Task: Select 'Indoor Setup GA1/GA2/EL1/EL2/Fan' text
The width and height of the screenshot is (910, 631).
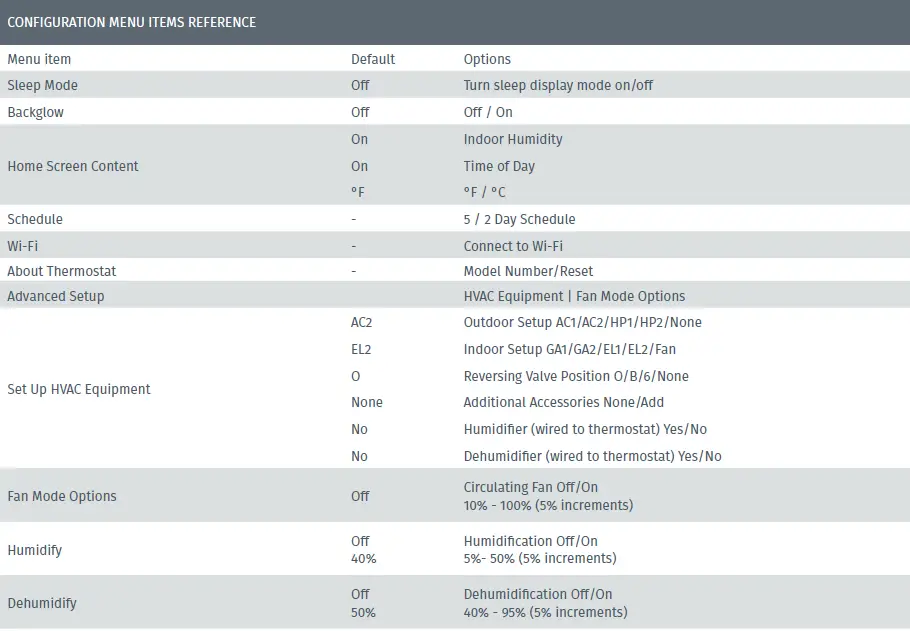Action: click(x=569, y=349)
